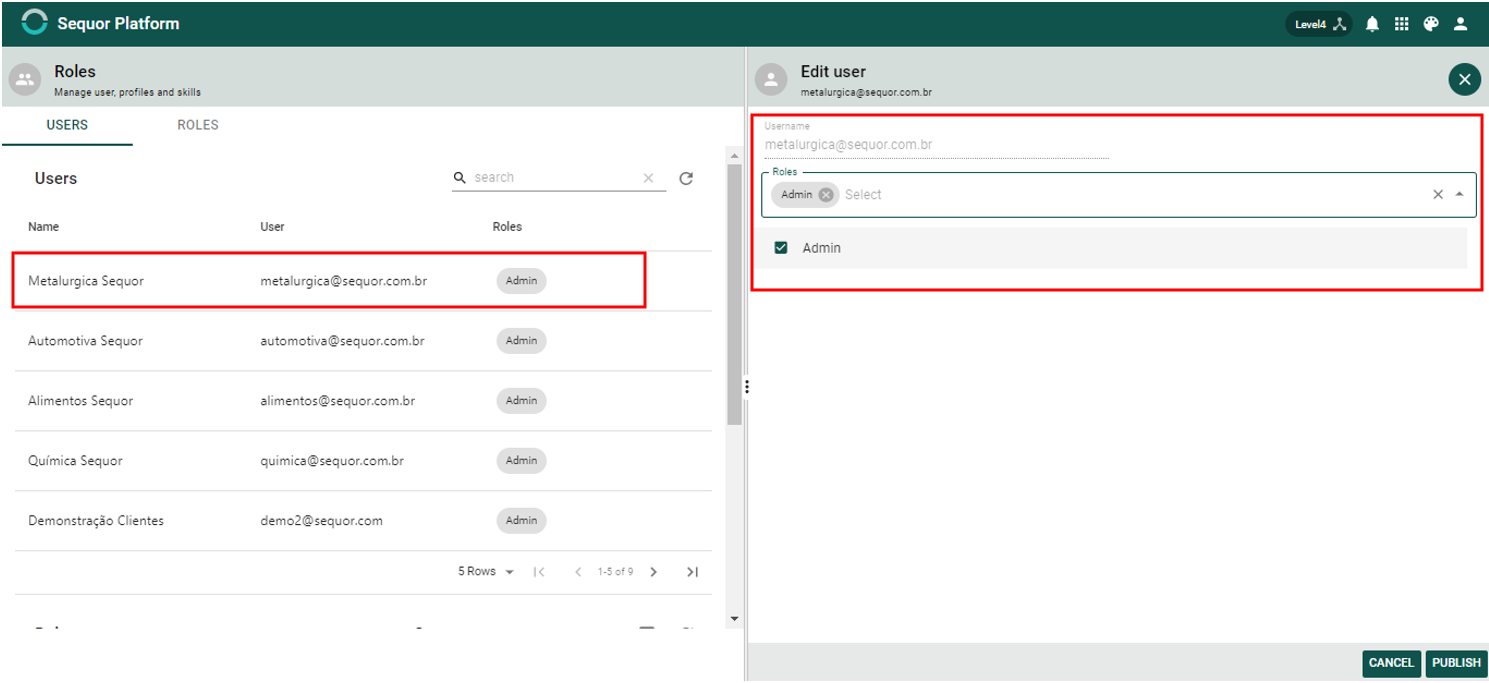This screenshot has width=1489, height=683.
Task: Click the Admin chip for Automotiva Sequor
Action: click(x=521, y=341)
